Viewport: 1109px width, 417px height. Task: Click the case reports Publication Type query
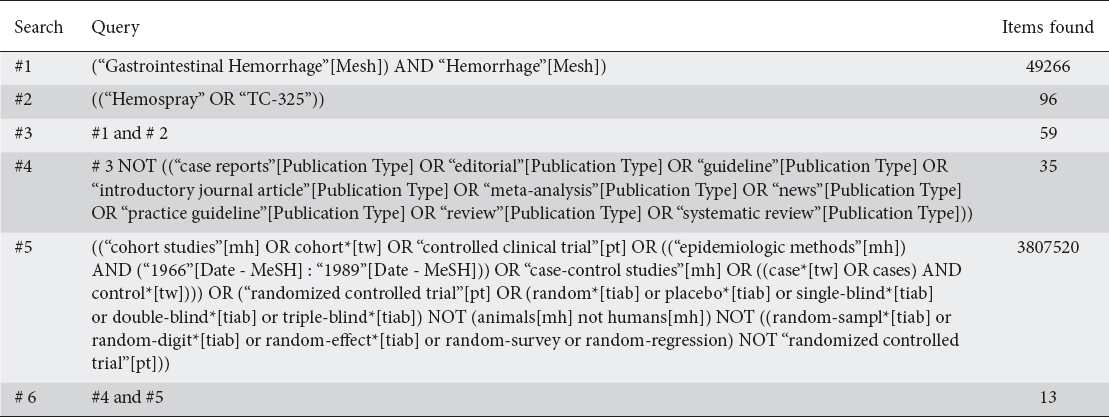point(520,190)
